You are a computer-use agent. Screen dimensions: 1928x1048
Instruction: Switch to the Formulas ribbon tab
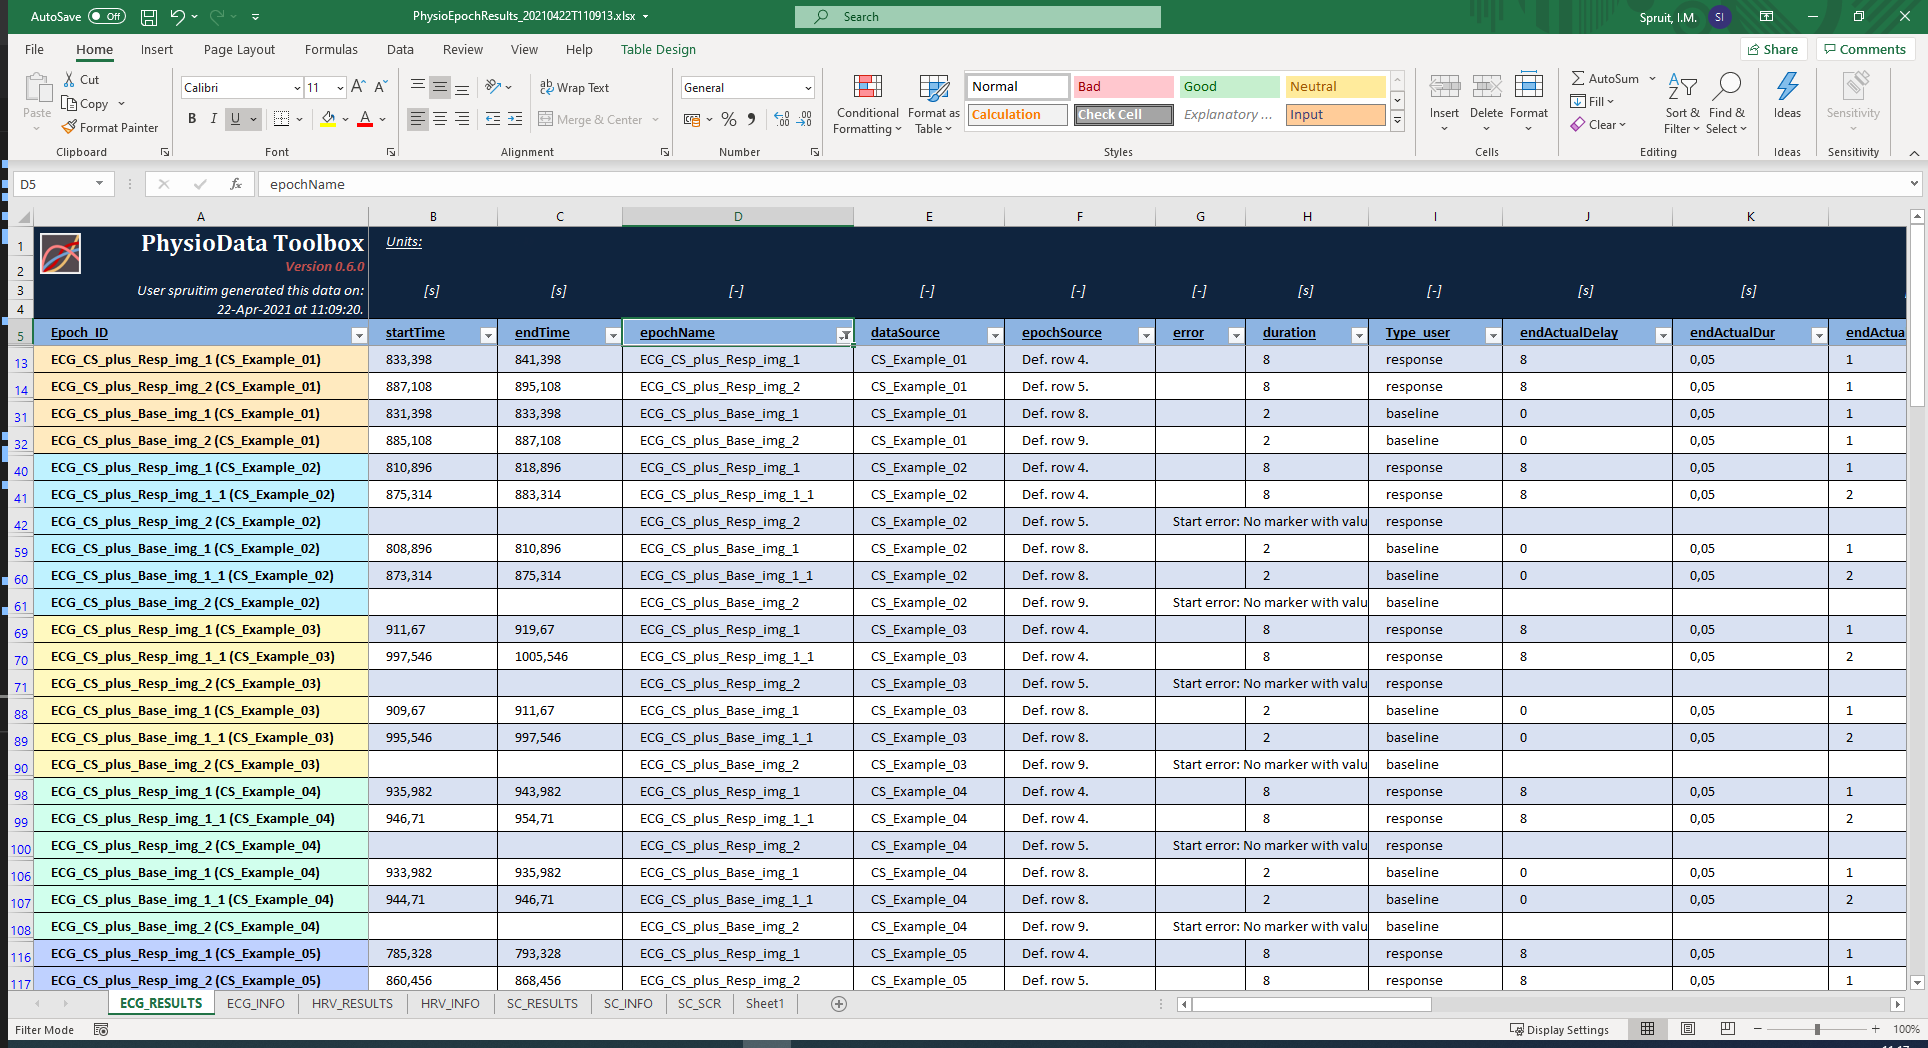330,49
